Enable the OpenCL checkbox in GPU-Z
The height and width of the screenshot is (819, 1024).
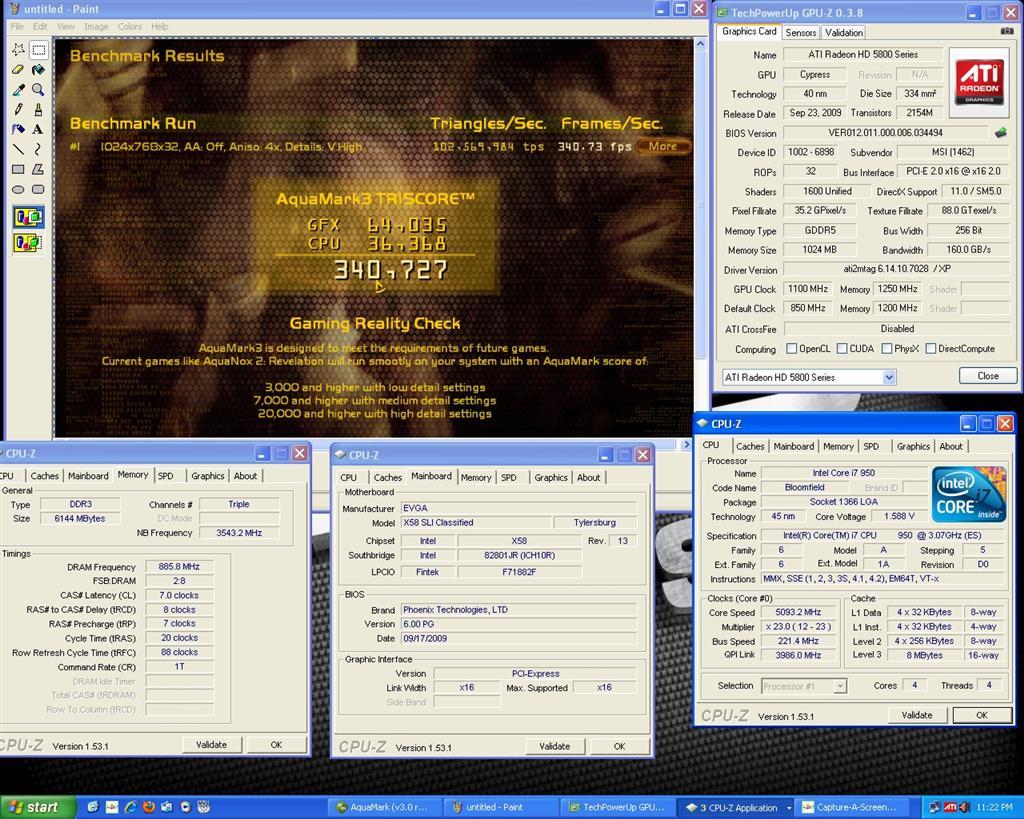point(792,349)
